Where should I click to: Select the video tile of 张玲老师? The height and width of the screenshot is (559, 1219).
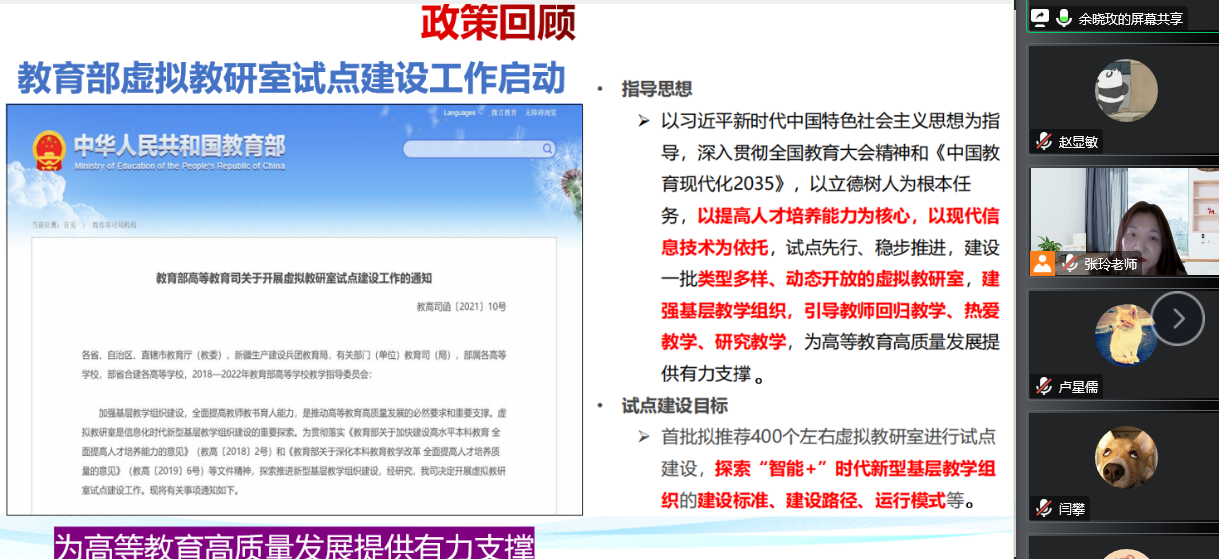pyautogui.click(x=1123, y=222)
